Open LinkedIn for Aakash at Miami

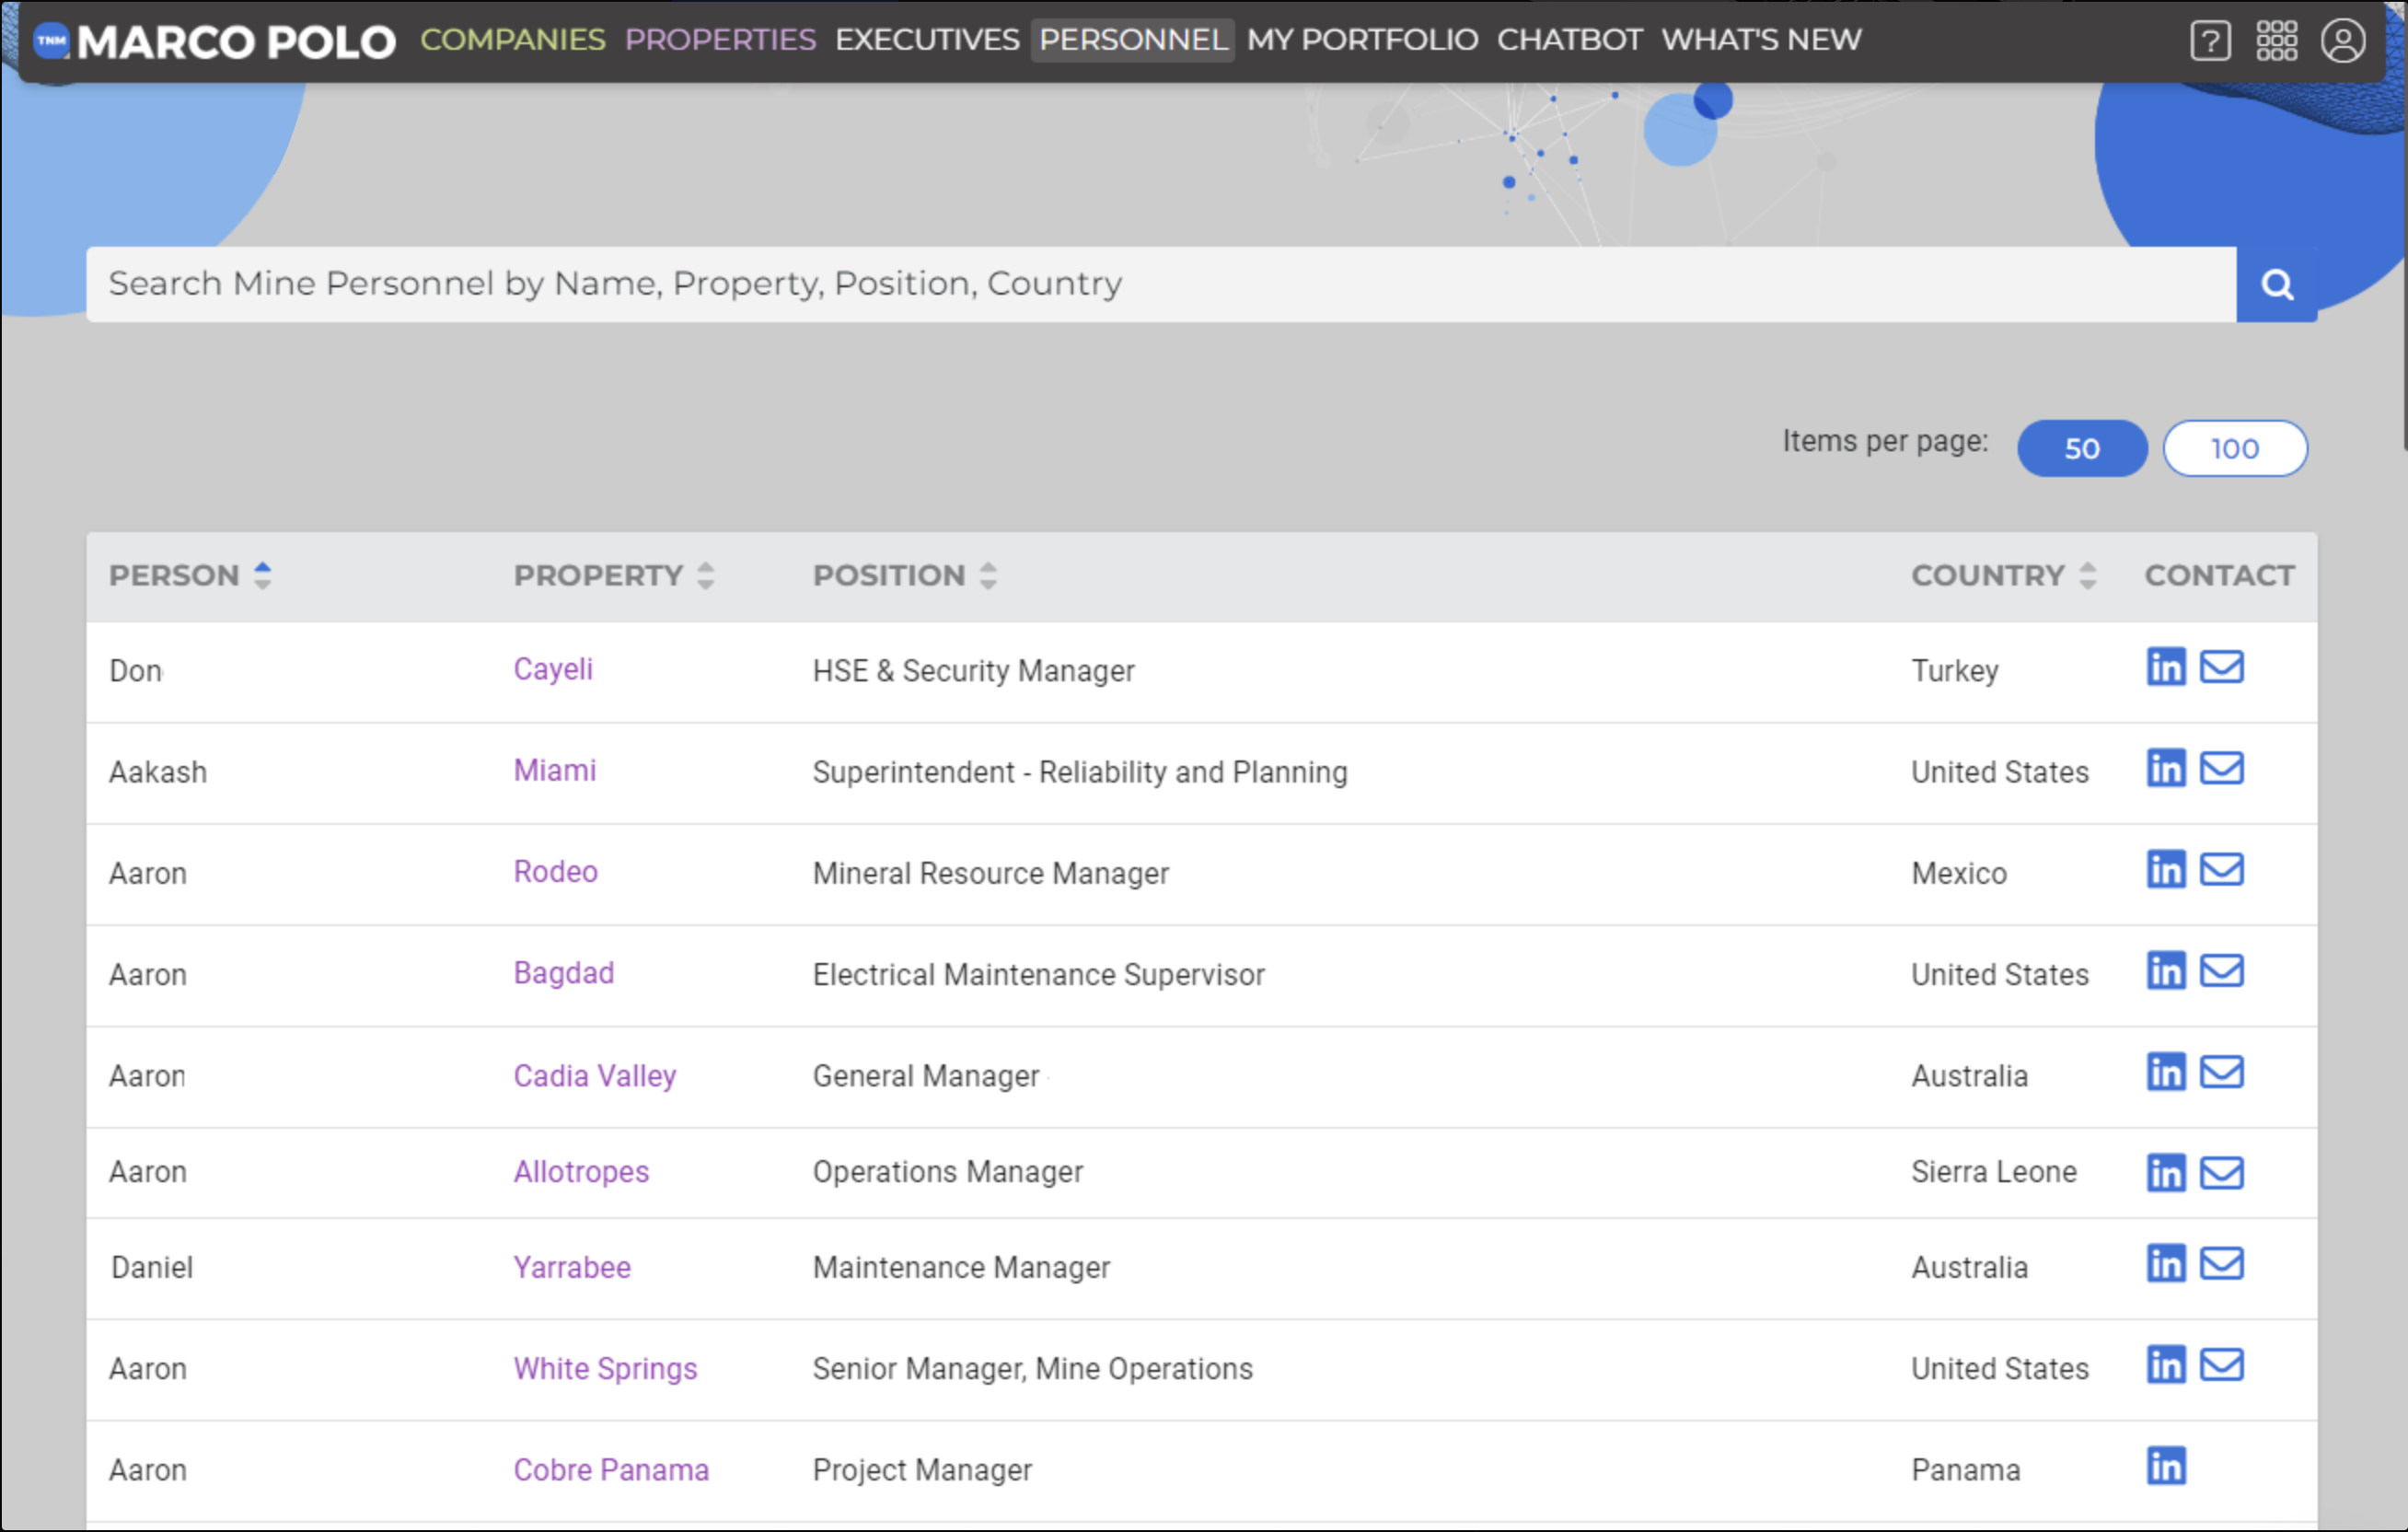point(2166,768)
